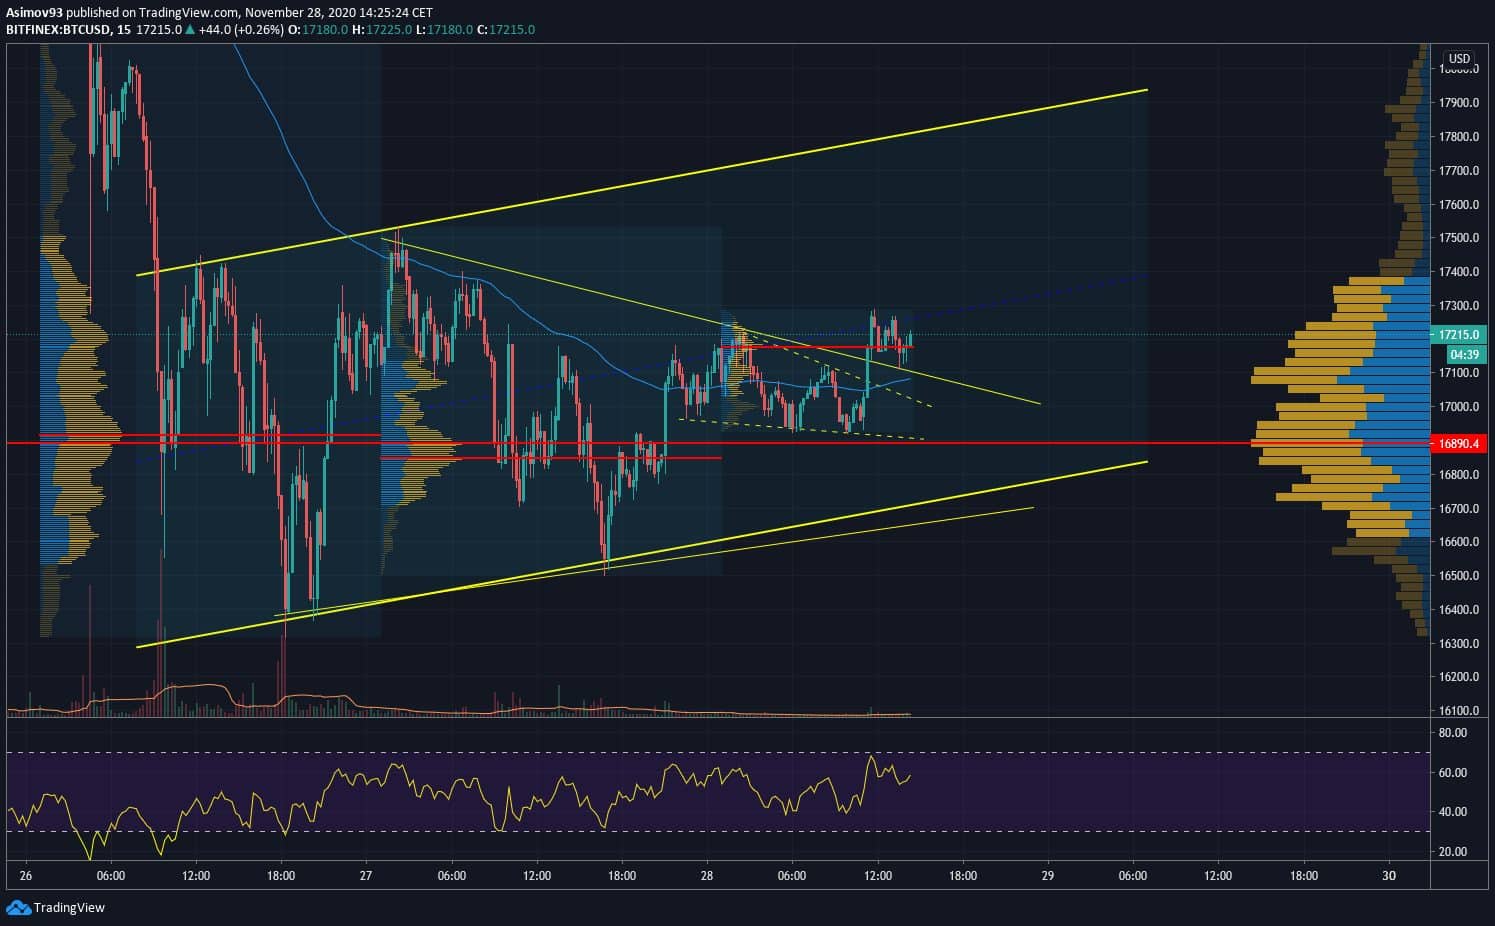The height and width of the screenshot is (926, 1495).
Task: Click the 17300.0 price axis label
Action: click(1459, 306)
